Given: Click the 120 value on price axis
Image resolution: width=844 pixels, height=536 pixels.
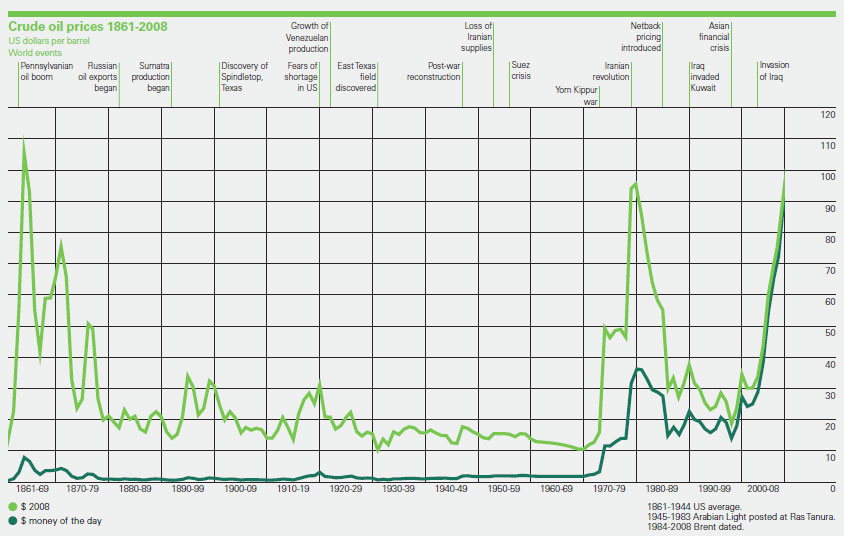Looking at the screenshot, I should coord(828,115).
